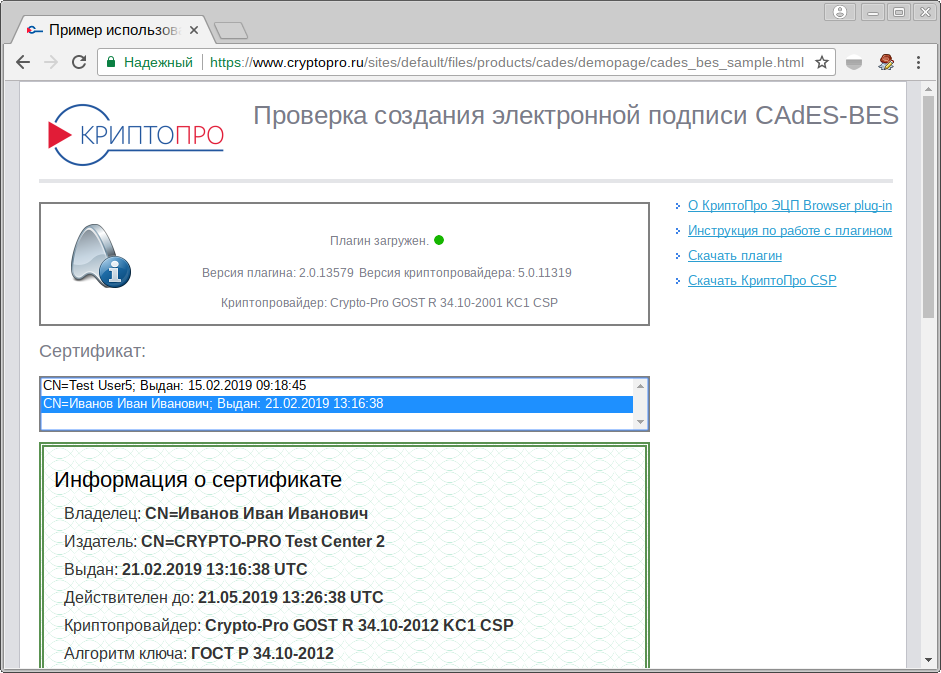Image resolution: width=941 pixels, height=673 pixels.
Task: Click the Версия плагина: 2.0.13579 text
Action: 278,273
